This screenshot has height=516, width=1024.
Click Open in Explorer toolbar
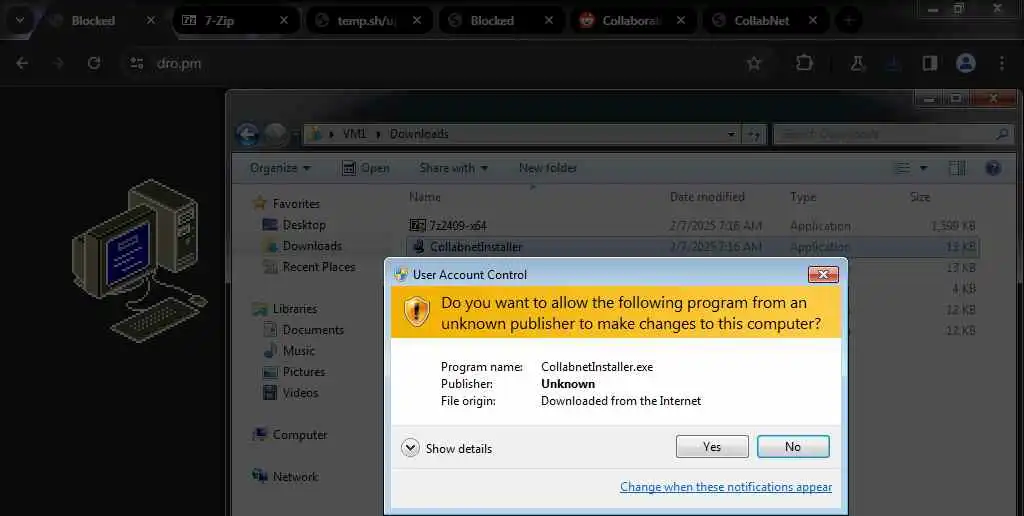[366, 168]
